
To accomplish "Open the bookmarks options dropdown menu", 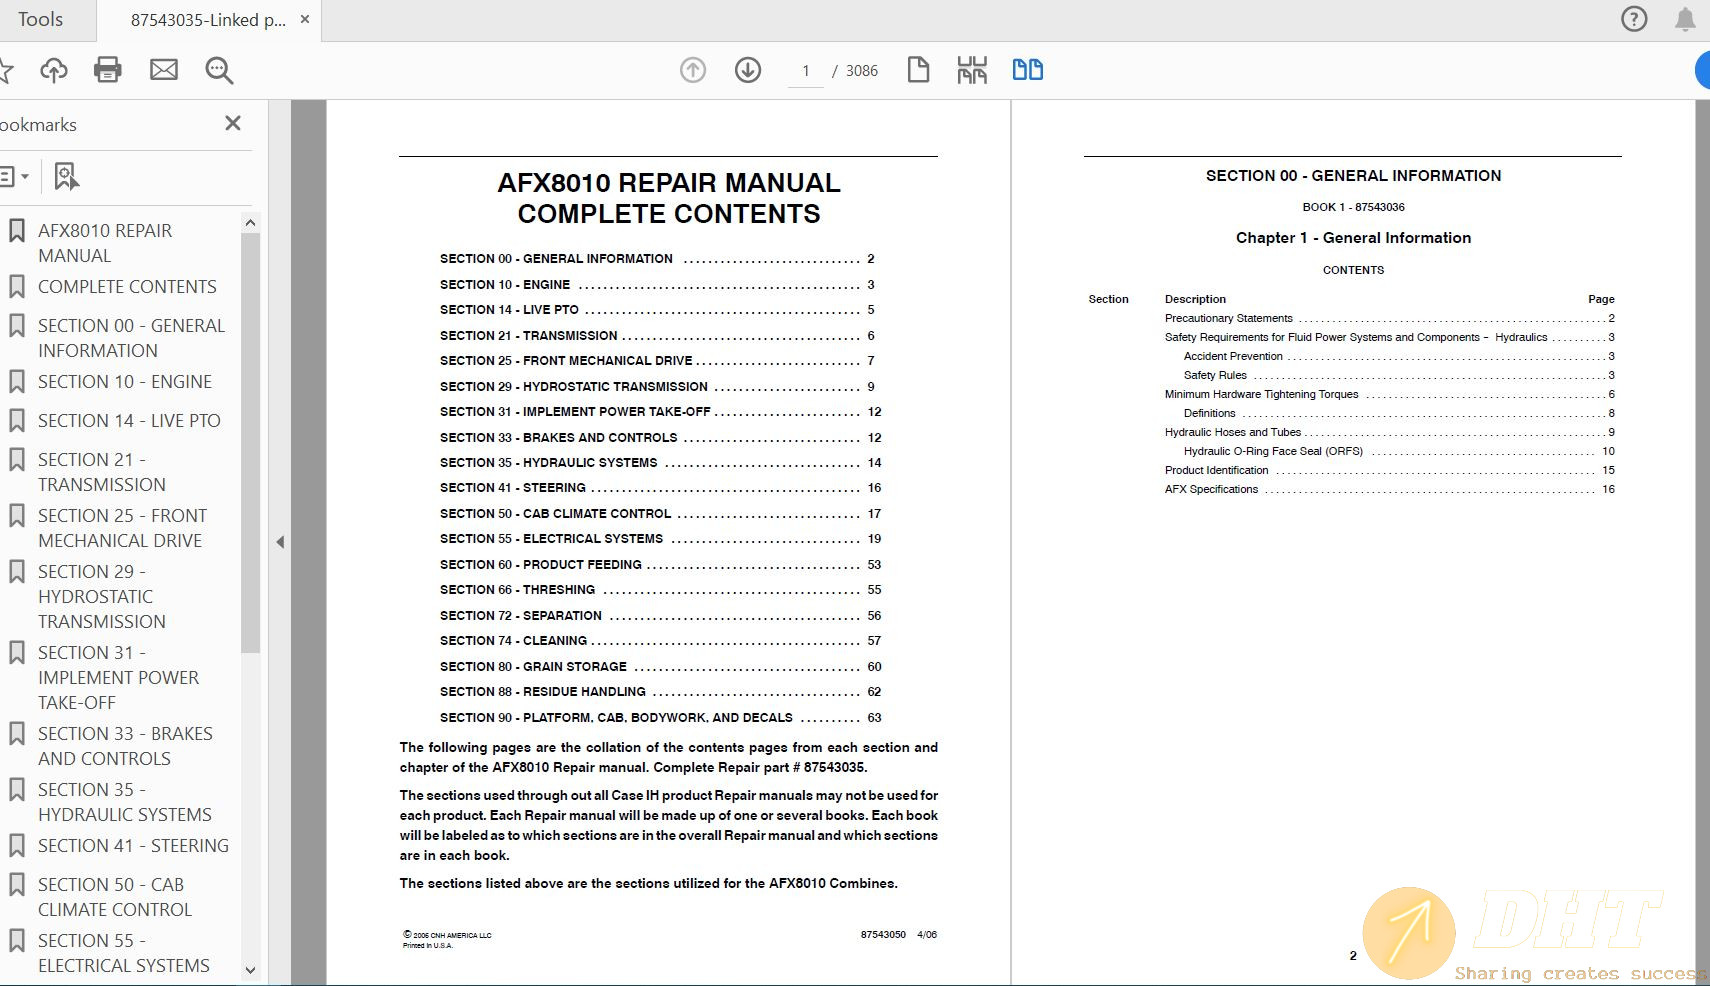I will pos(14,177).
